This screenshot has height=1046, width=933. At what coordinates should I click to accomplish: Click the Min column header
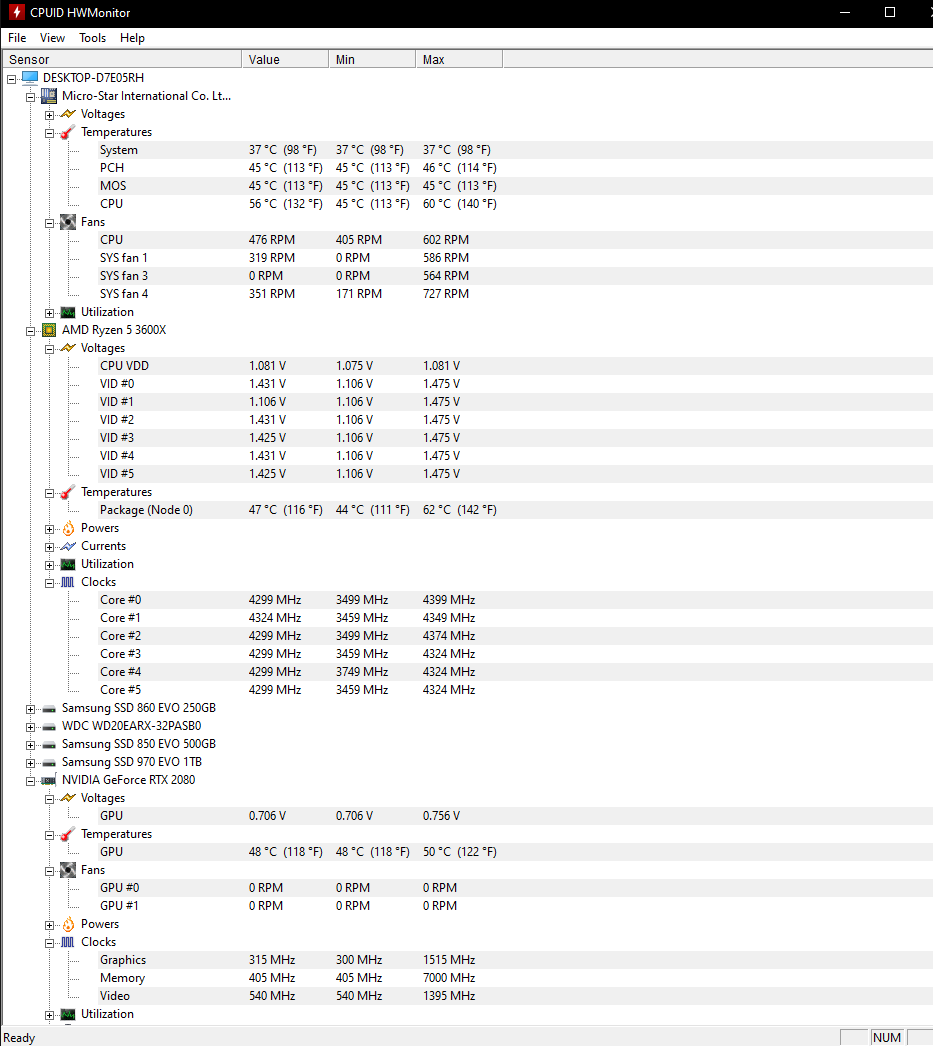(372, 59)
